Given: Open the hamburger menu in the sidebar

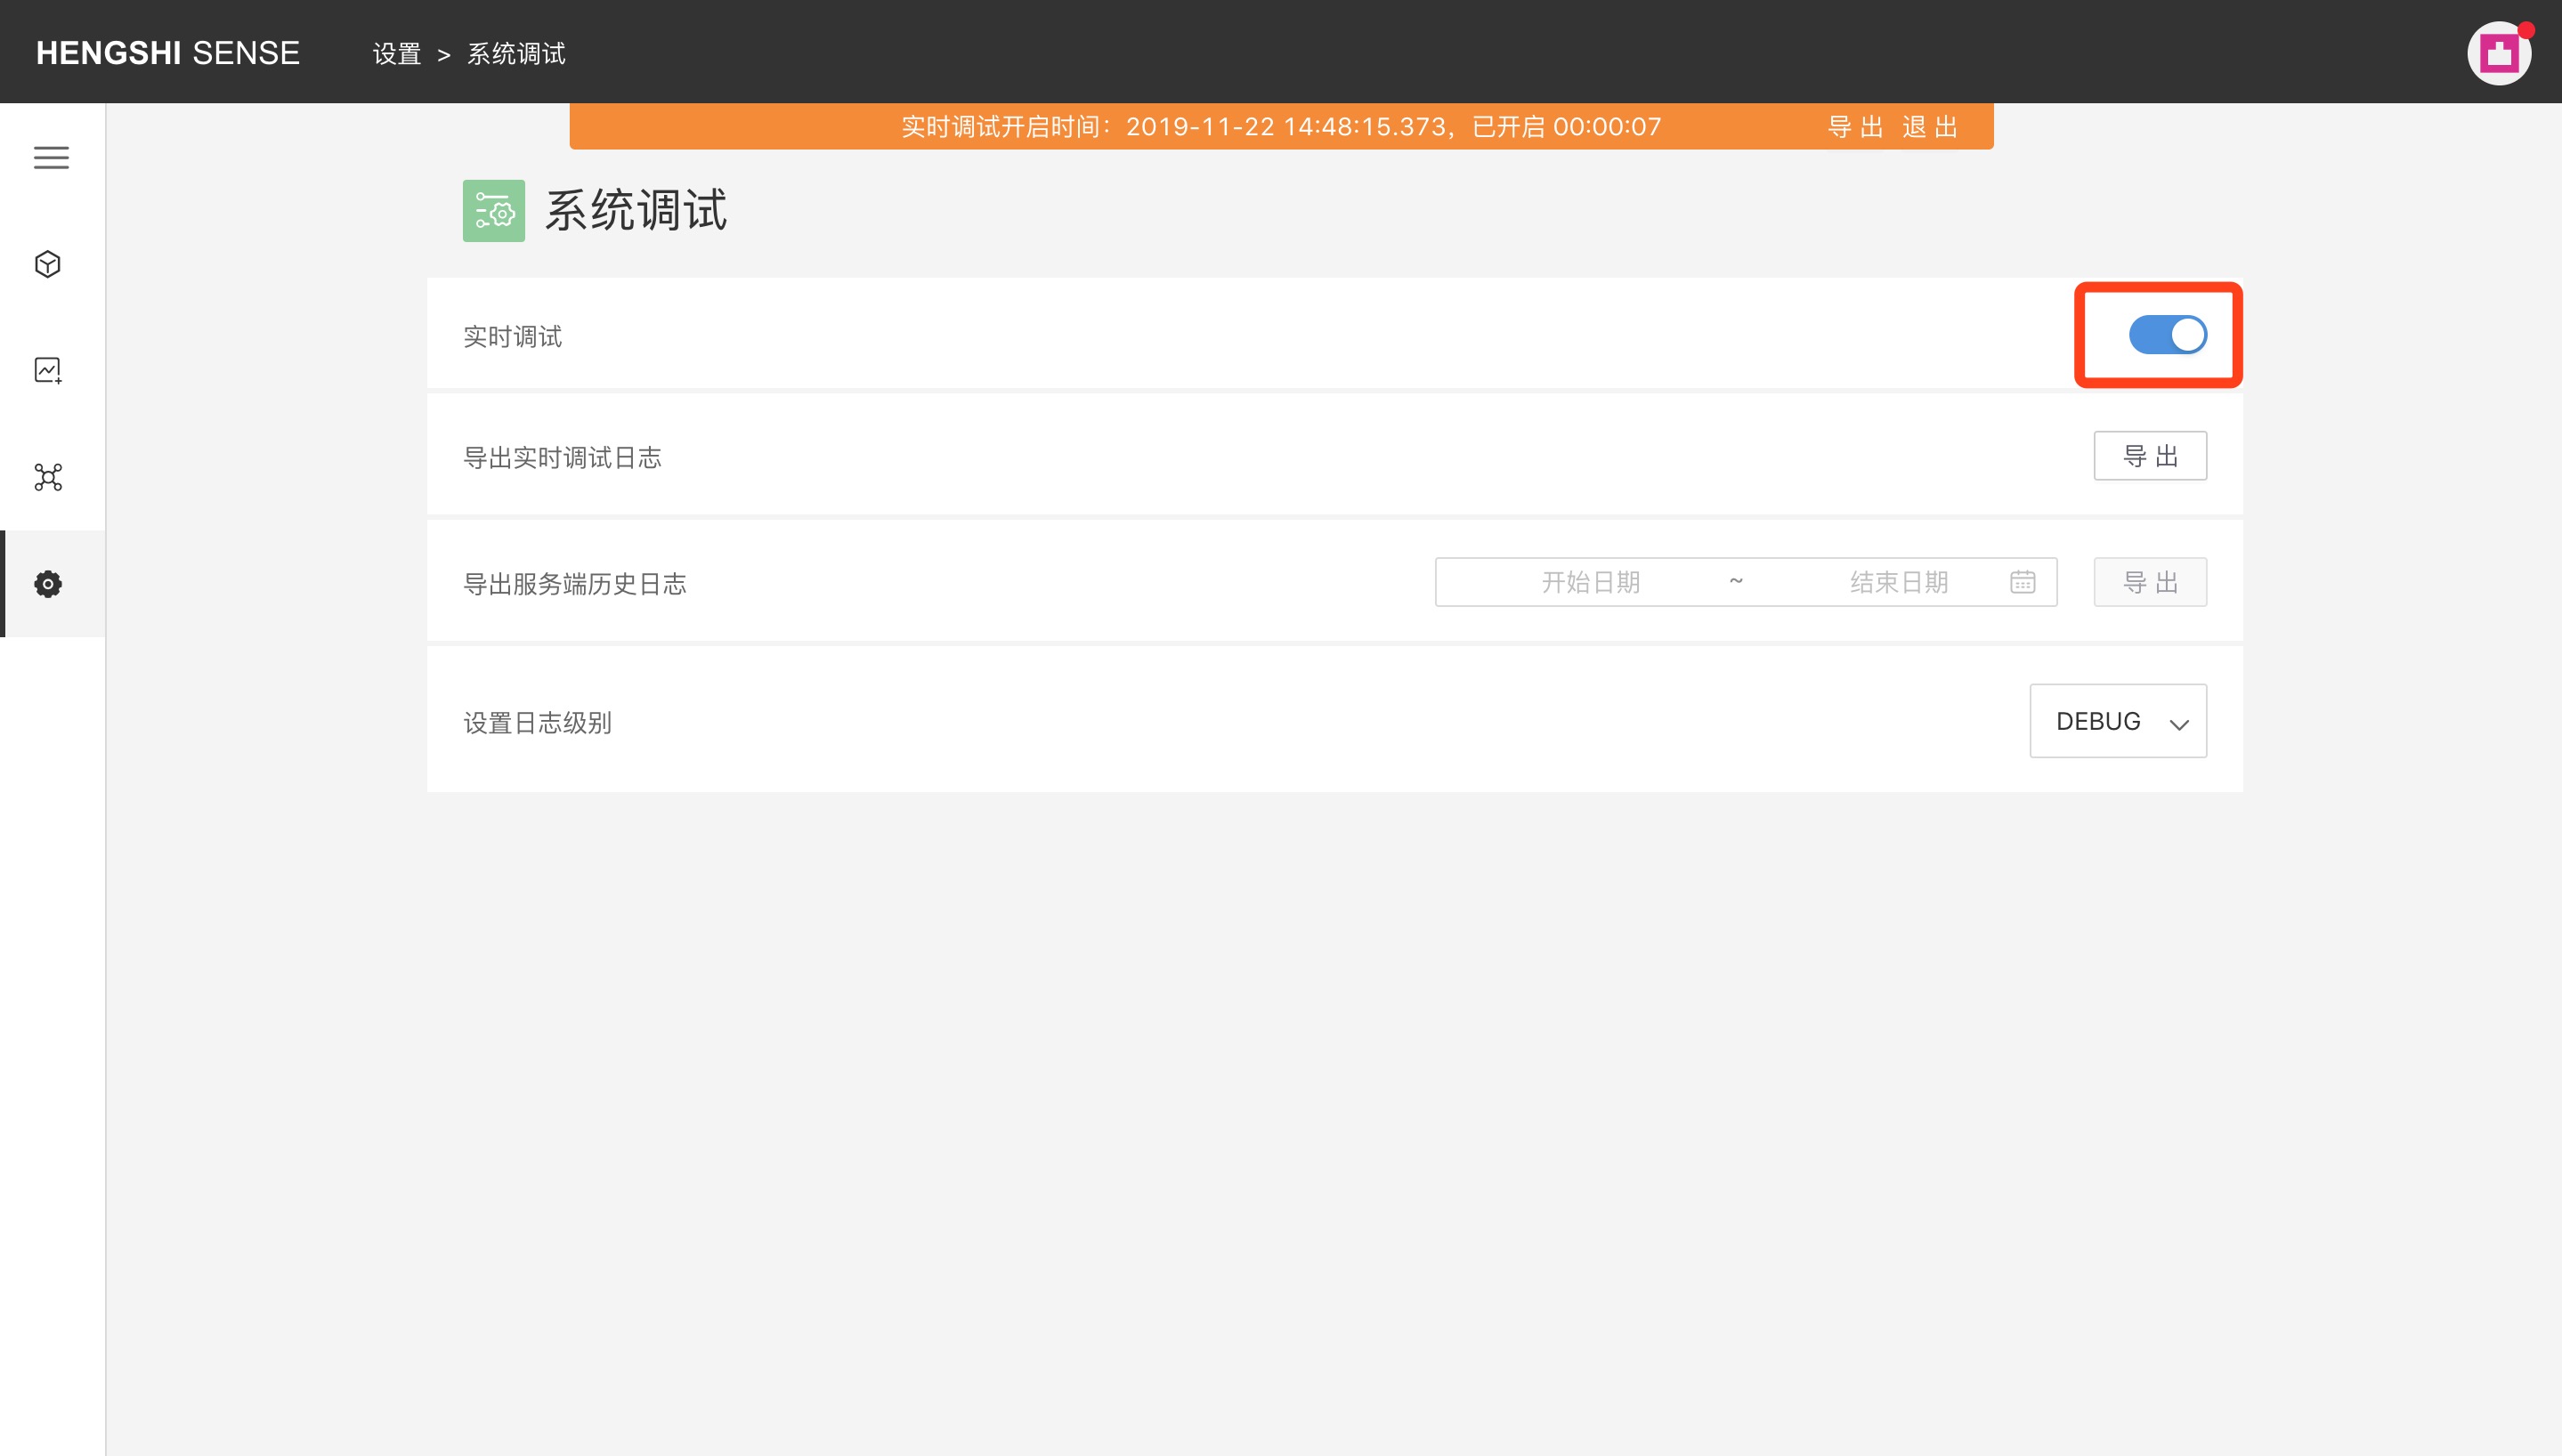Looking at the screenshot, I should tap(51, 158).
